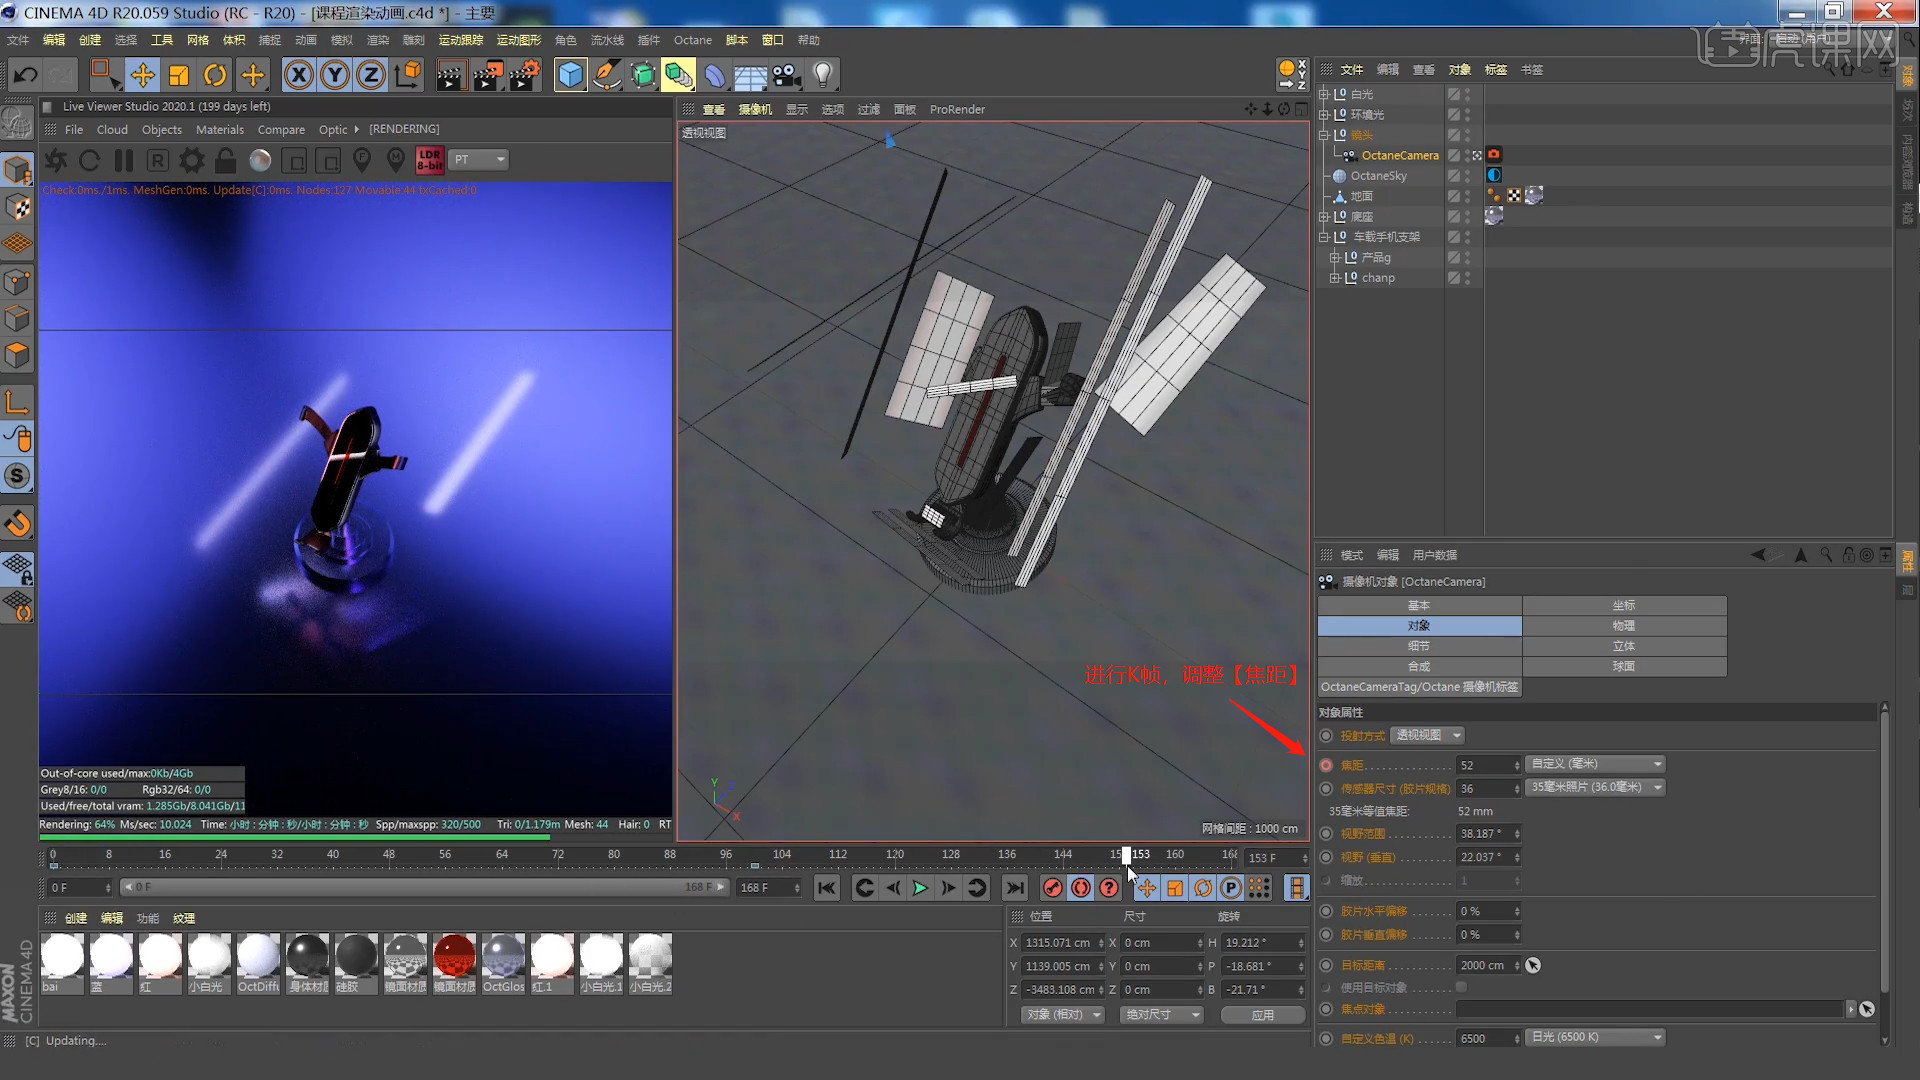Click the LDR 8-bit button in the live viewer
This screenshot has height=1080, width=1920.
pos(429,158)
